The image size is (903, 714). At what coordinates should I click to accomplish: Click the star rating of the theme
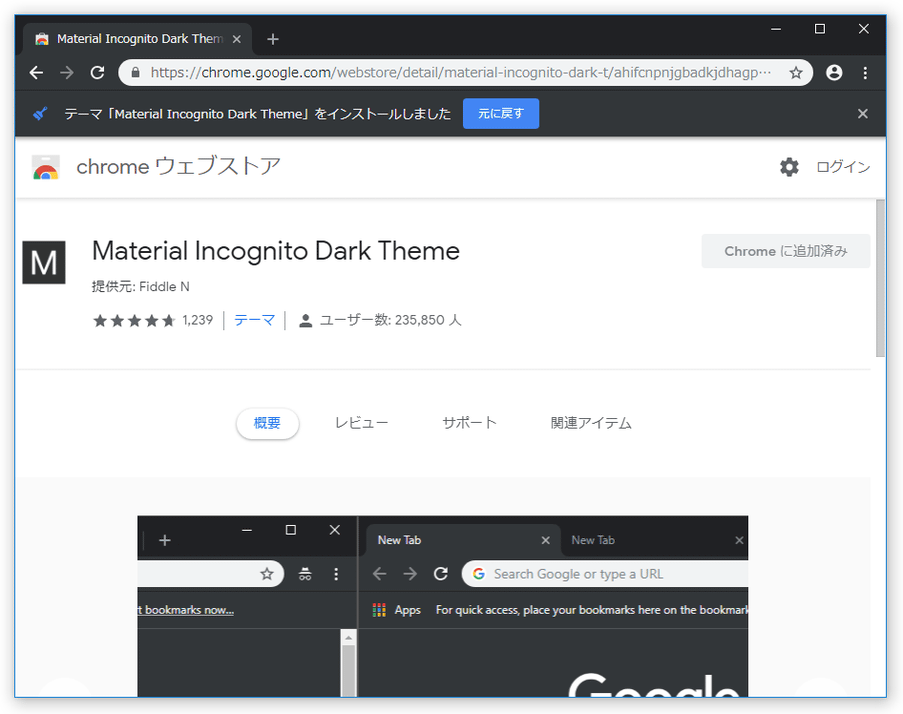(x=134, y=320)
